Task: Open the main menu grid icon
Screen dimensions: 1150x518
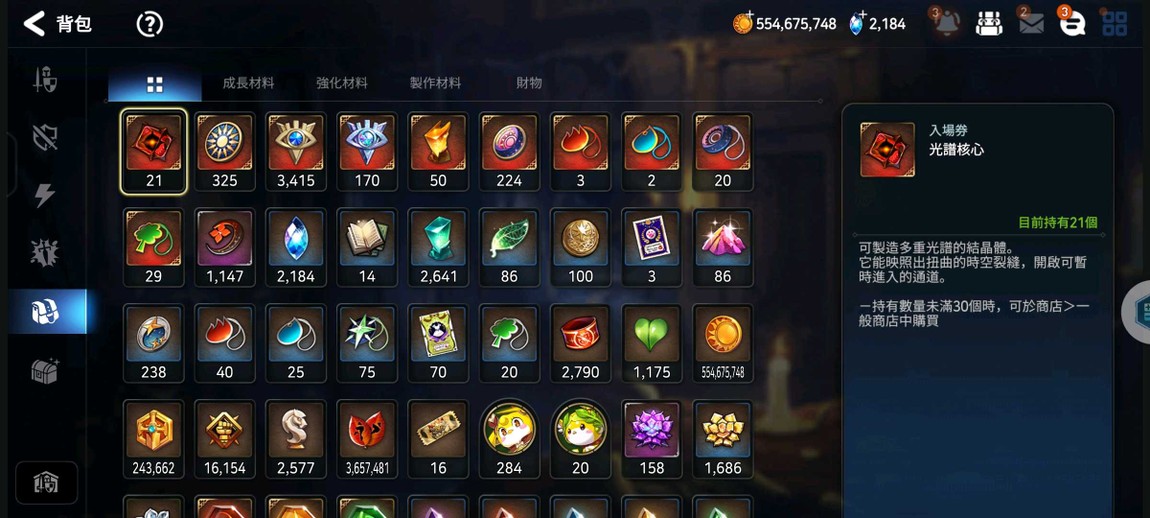Action: (x=1115, y=23)
